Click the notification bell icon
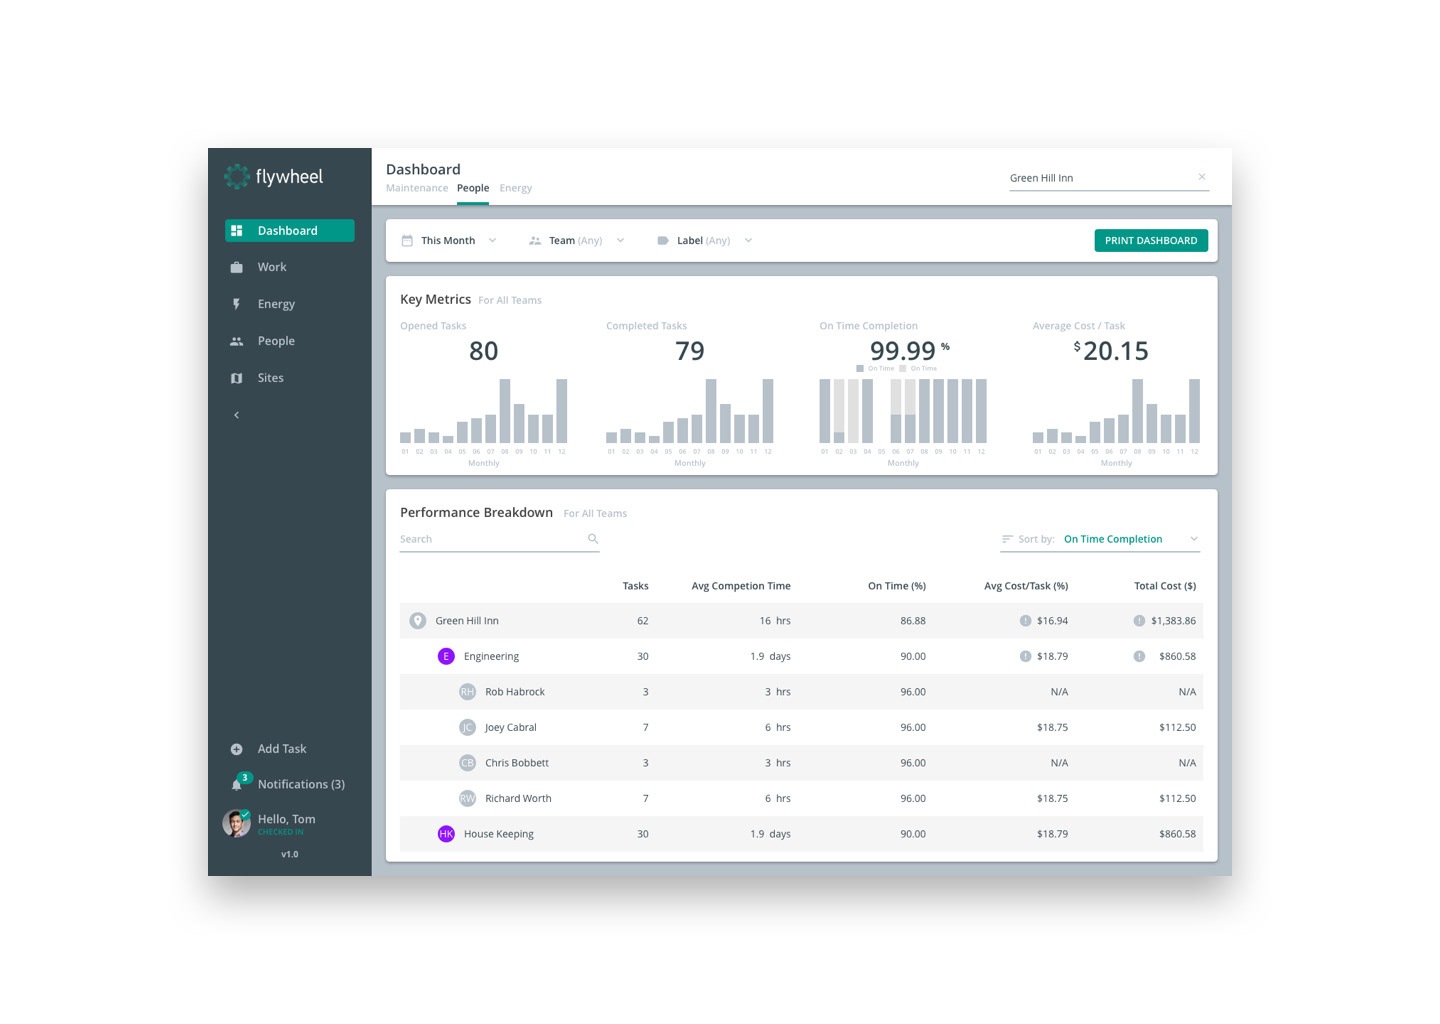Viewport: 1440px width, 1024px height. tap(237, 785)
